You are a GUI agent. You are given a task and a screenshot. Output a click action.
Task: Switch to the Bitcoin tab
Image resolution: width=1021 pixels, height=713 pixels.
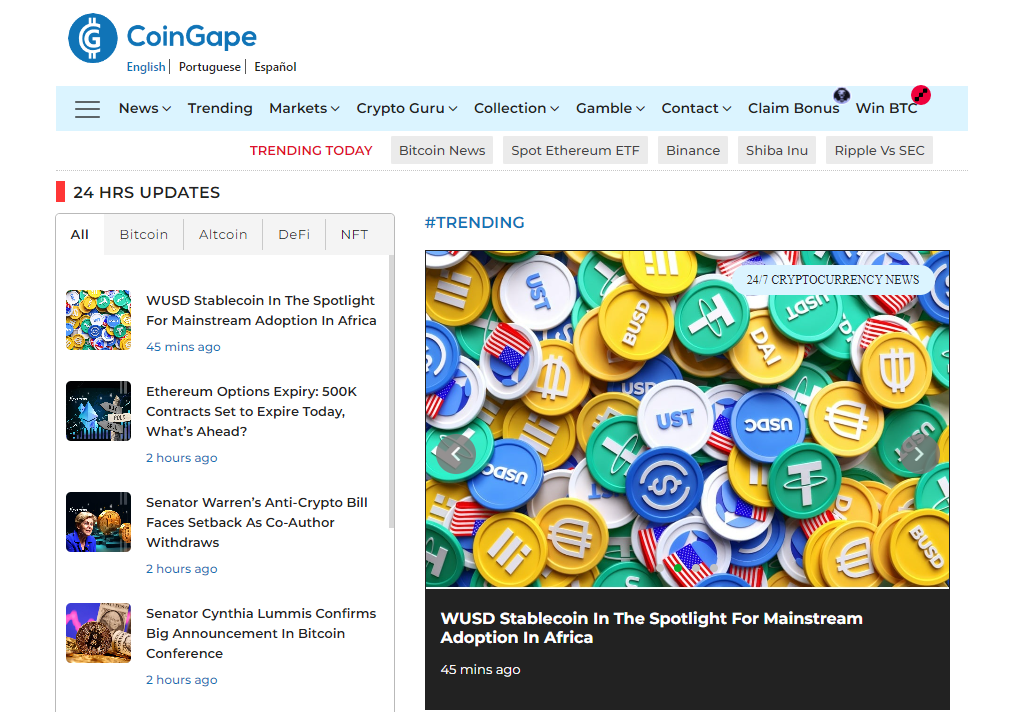(x=143, y=234)
